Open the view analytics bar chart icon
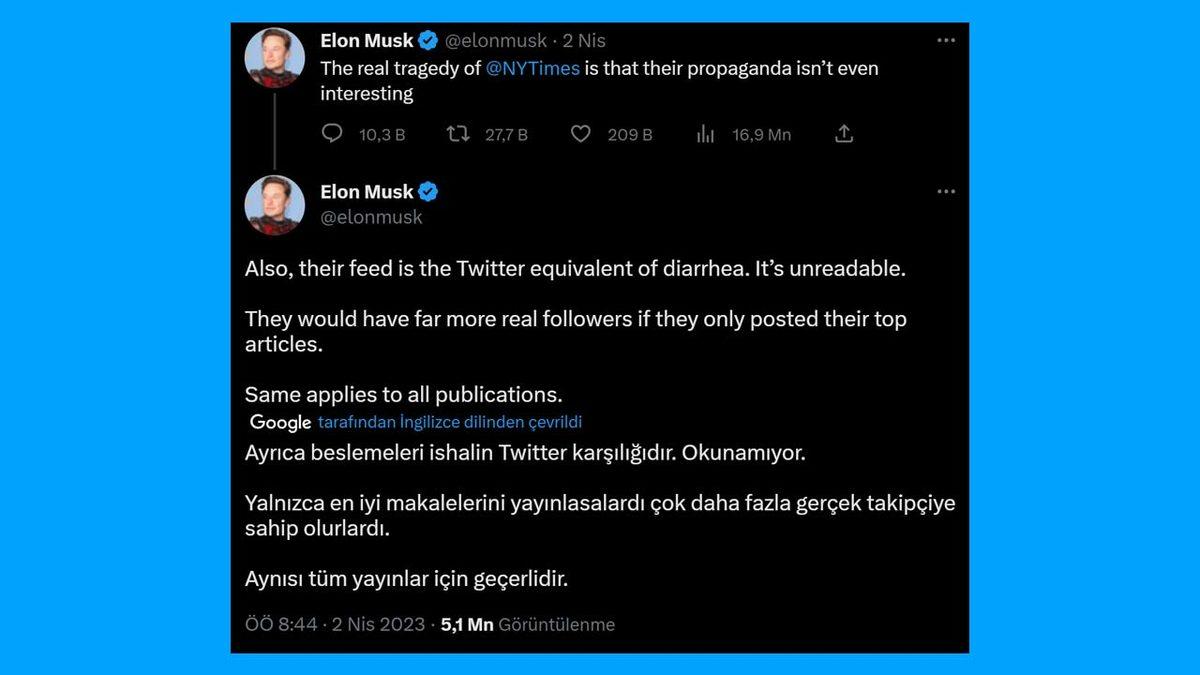The image size is (1200, 675). [x=706, y=134]
